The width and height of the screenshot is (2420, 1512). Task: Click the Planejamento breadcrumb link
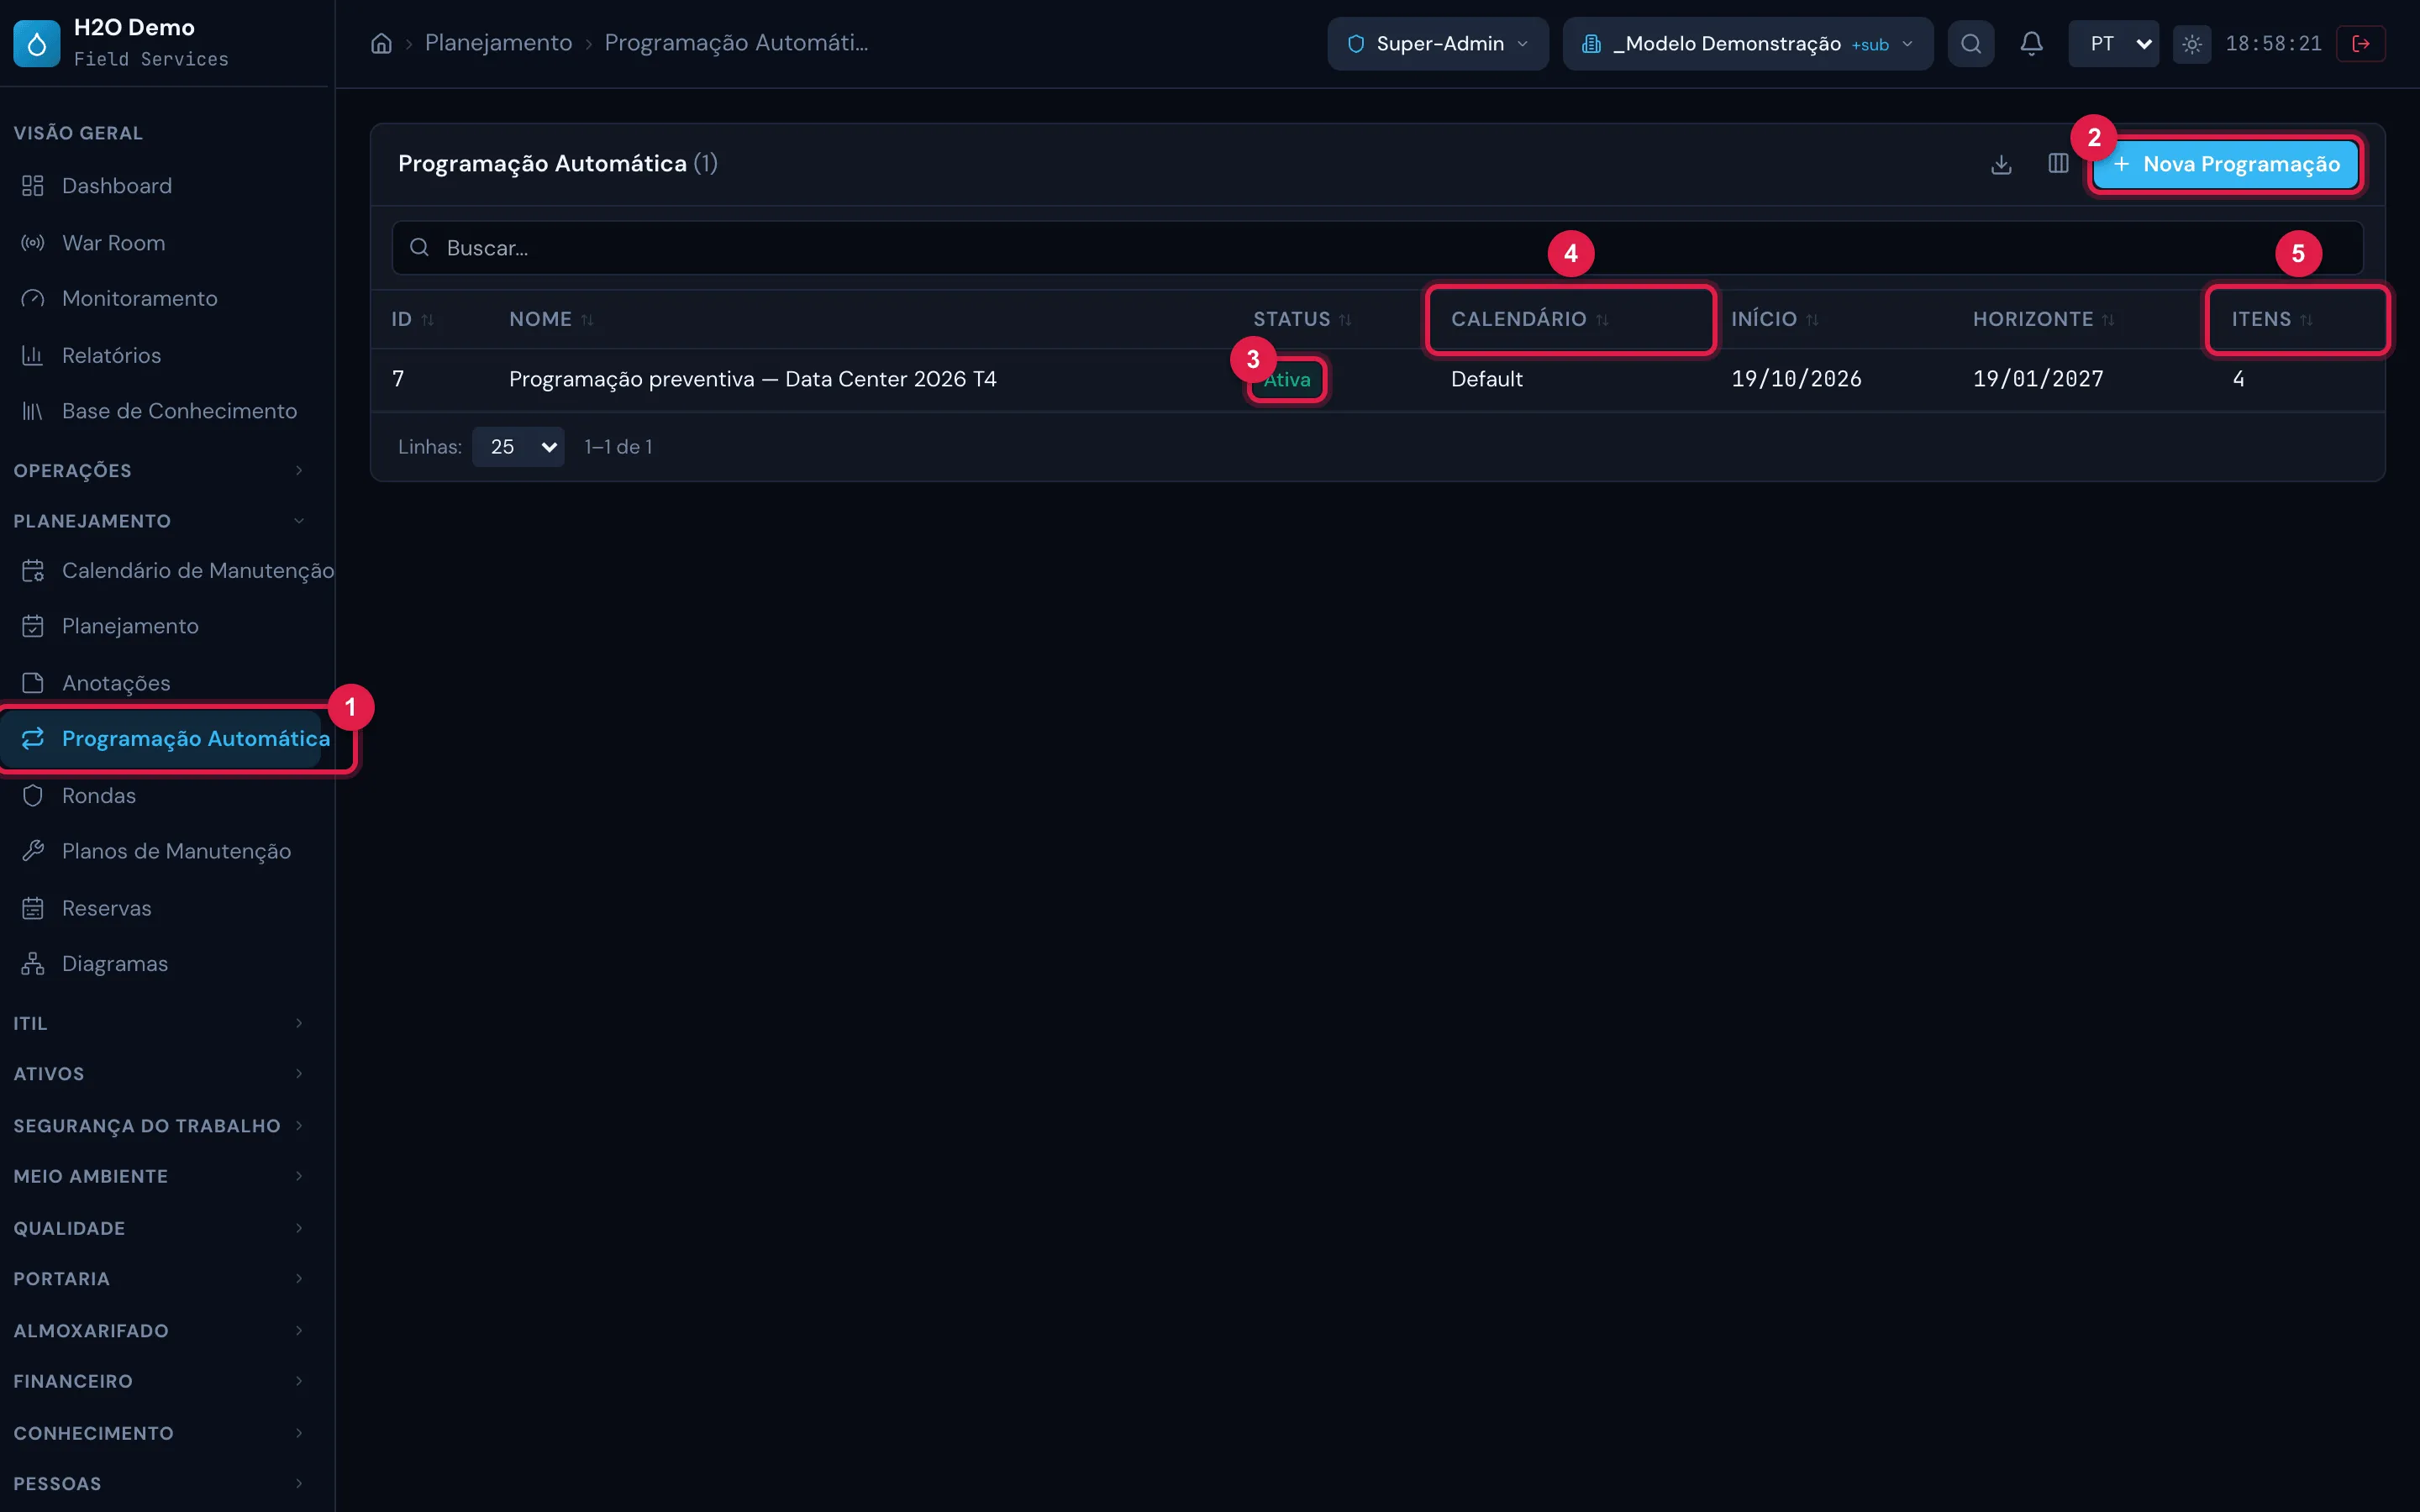click(x=498, y=43)
